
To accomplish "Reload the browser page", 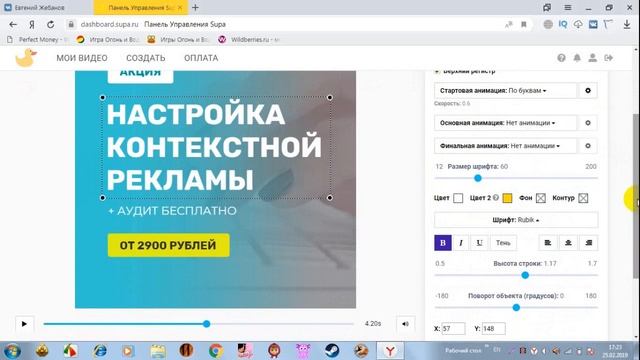I will coord(51,24).
